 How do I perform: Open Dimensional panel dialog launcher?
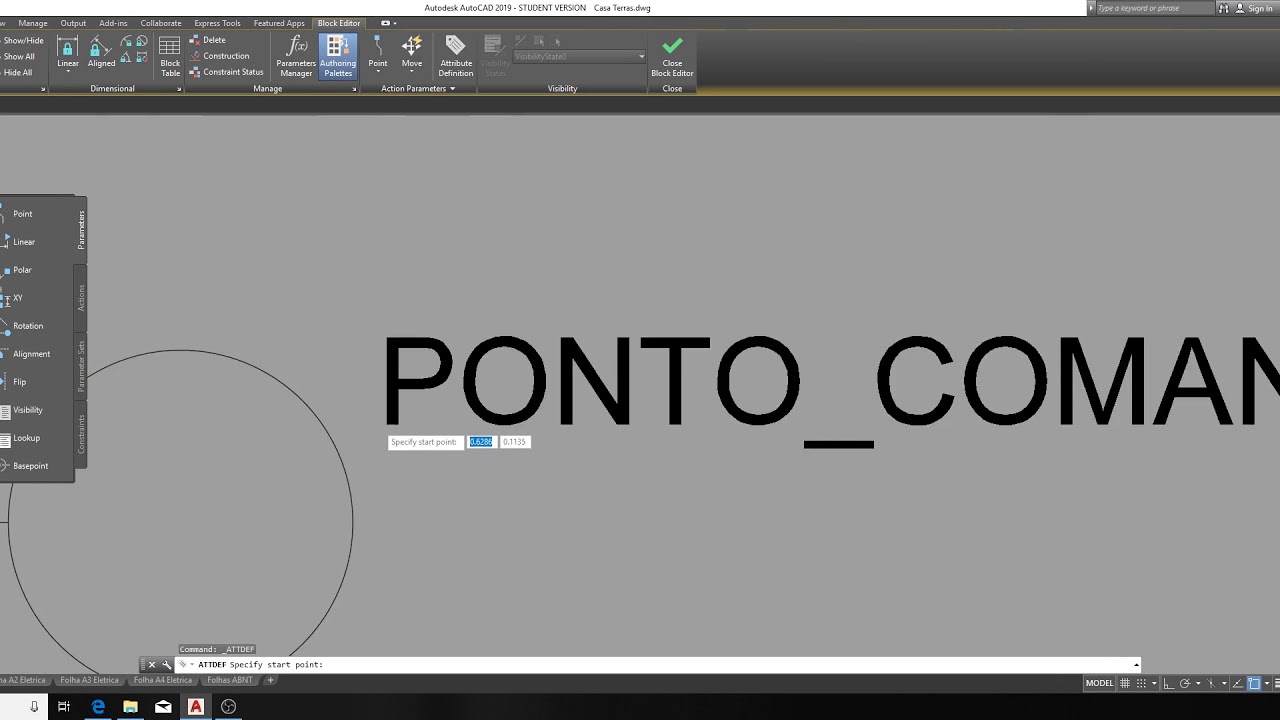click(179, 90)
